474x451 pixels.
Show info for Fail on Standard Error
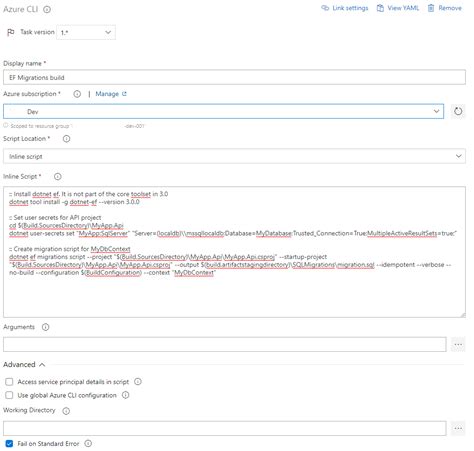88,443
